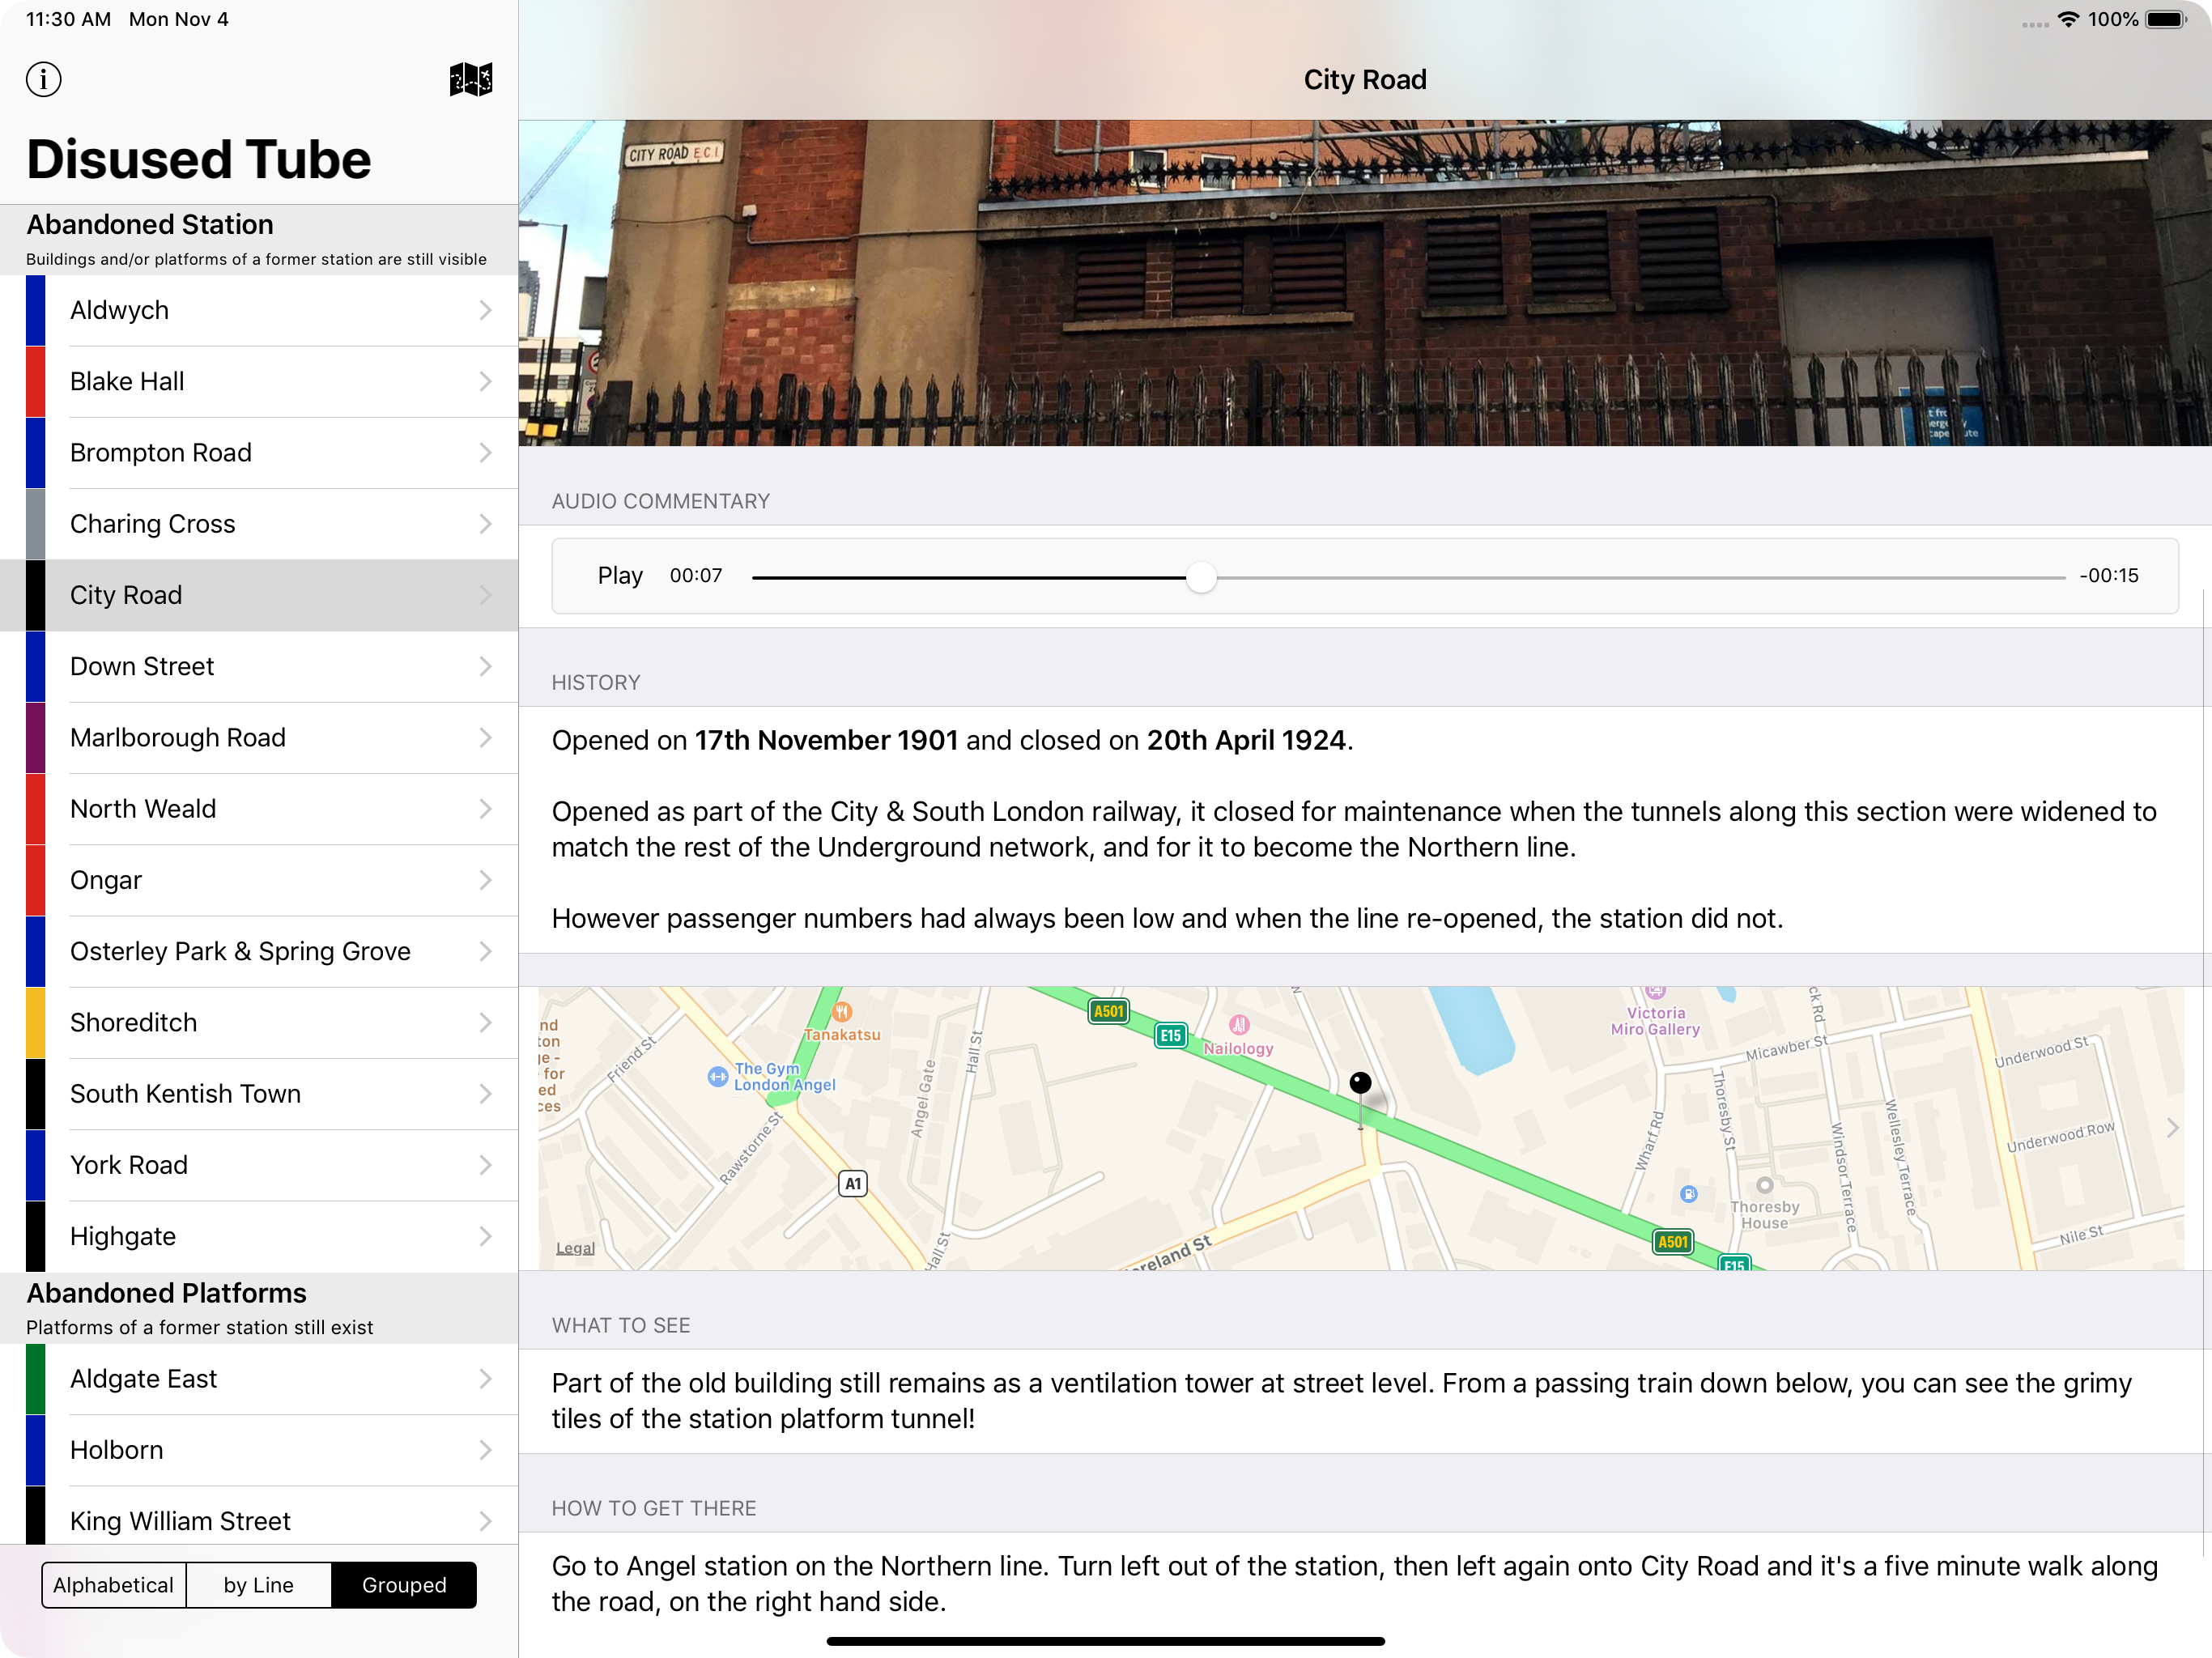Switch list sorting to Alphabetical
2212x1658 pixels.
coord(114,1585)
